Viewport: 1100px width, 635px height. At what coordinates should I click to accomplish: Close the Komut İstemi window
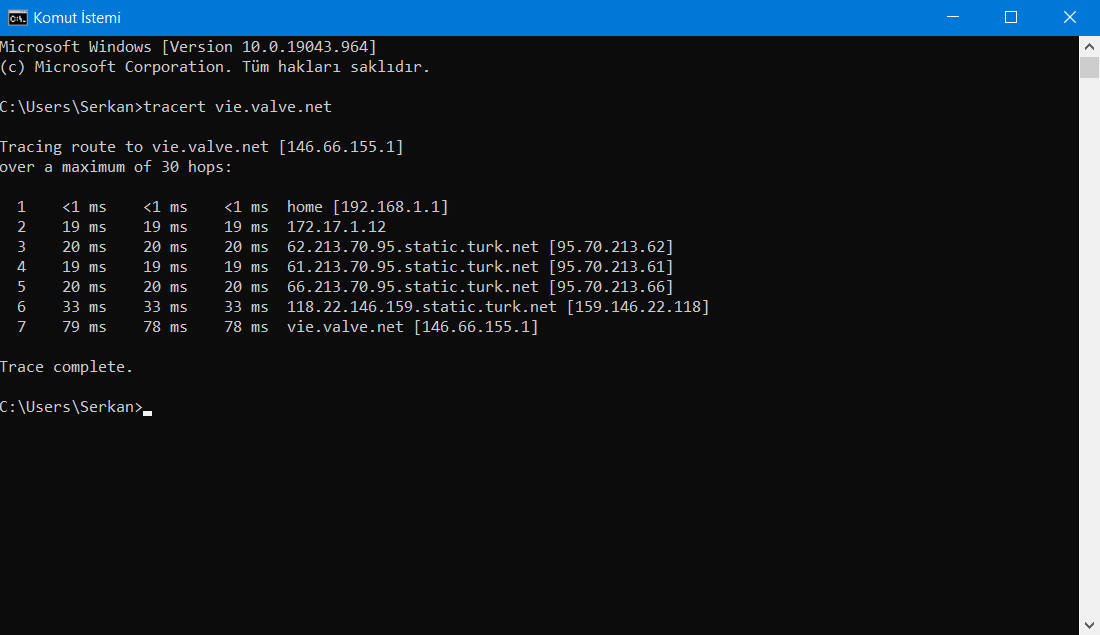point(1070,18)
